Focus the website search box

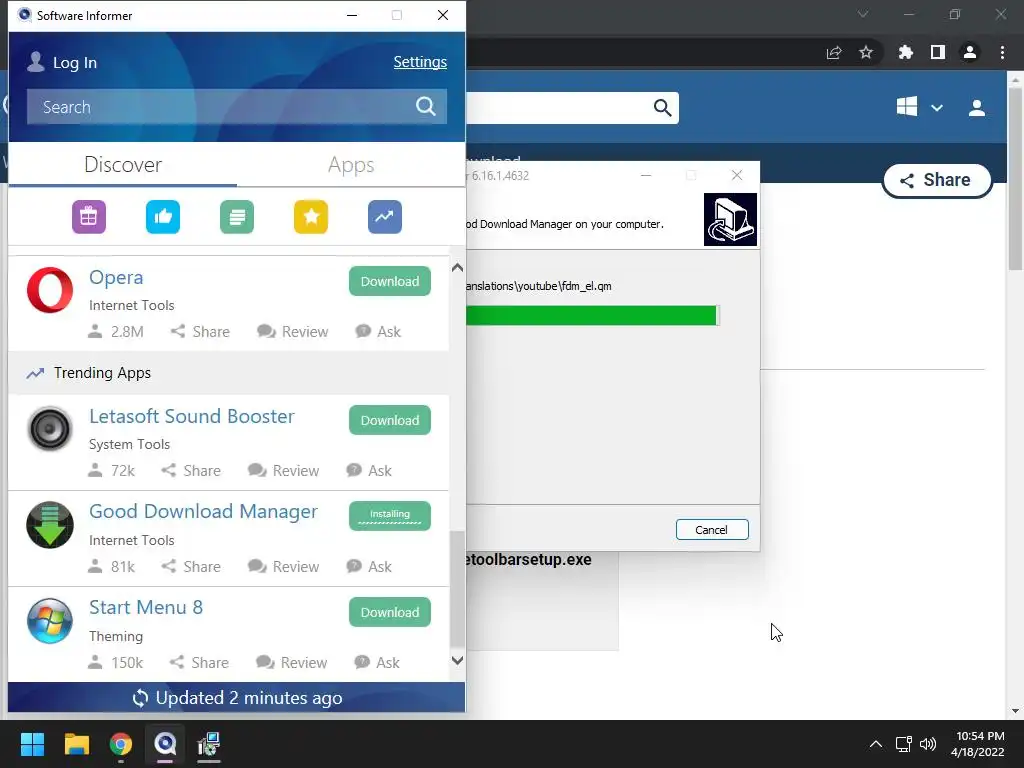(572, 108)
